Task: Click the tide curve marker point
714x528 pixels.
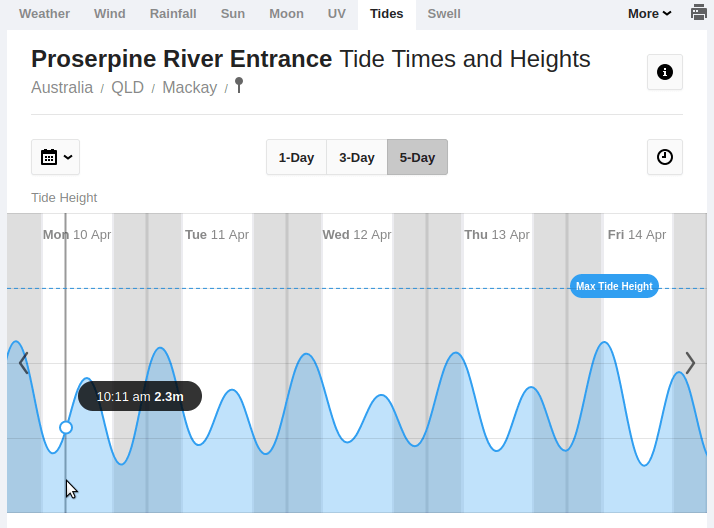Action: (66, 427)
